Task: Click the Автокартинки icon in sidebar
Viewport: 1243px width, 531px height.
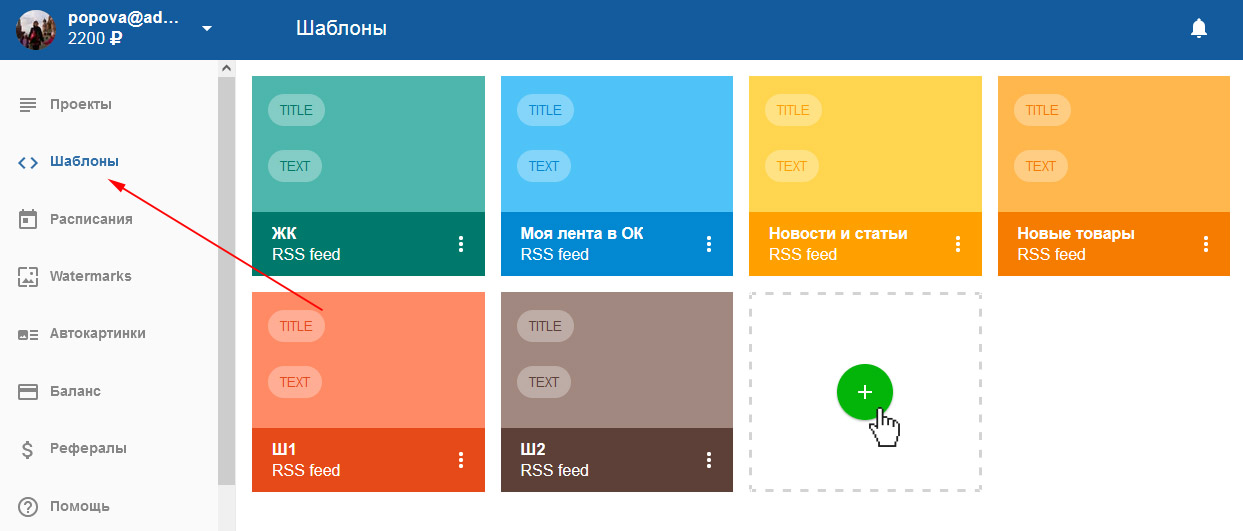Action: pos(28,334)
